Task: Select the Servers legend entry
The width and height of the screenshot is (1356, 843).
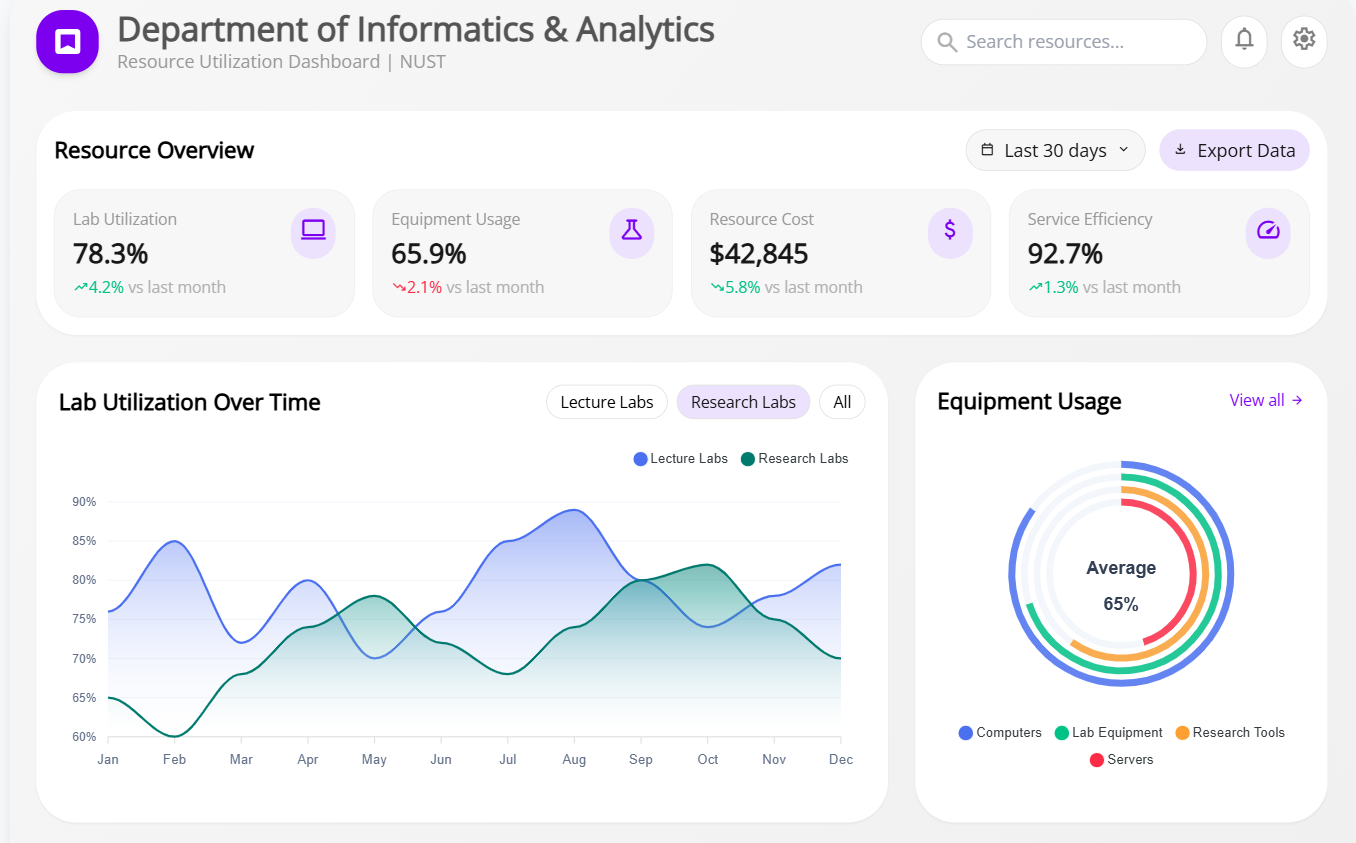Action: pos(1121,759)
